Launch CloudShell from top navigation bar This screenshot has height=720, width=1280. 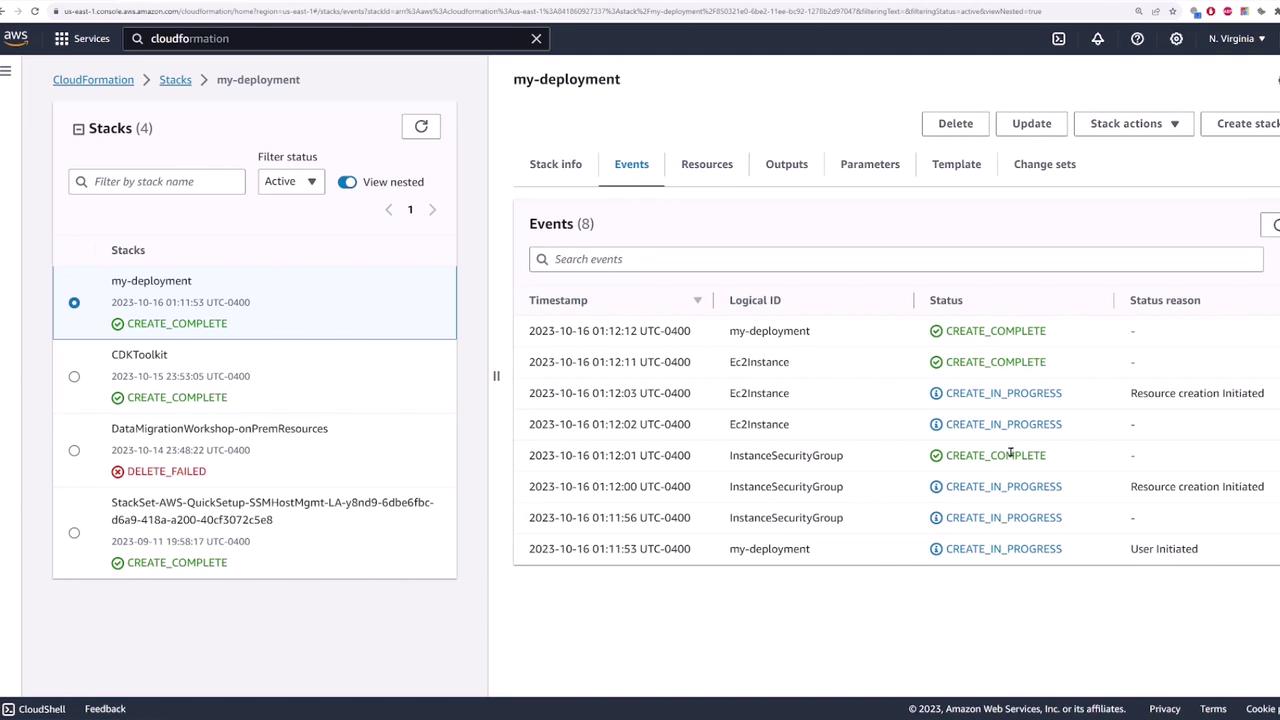[1058, 38]
